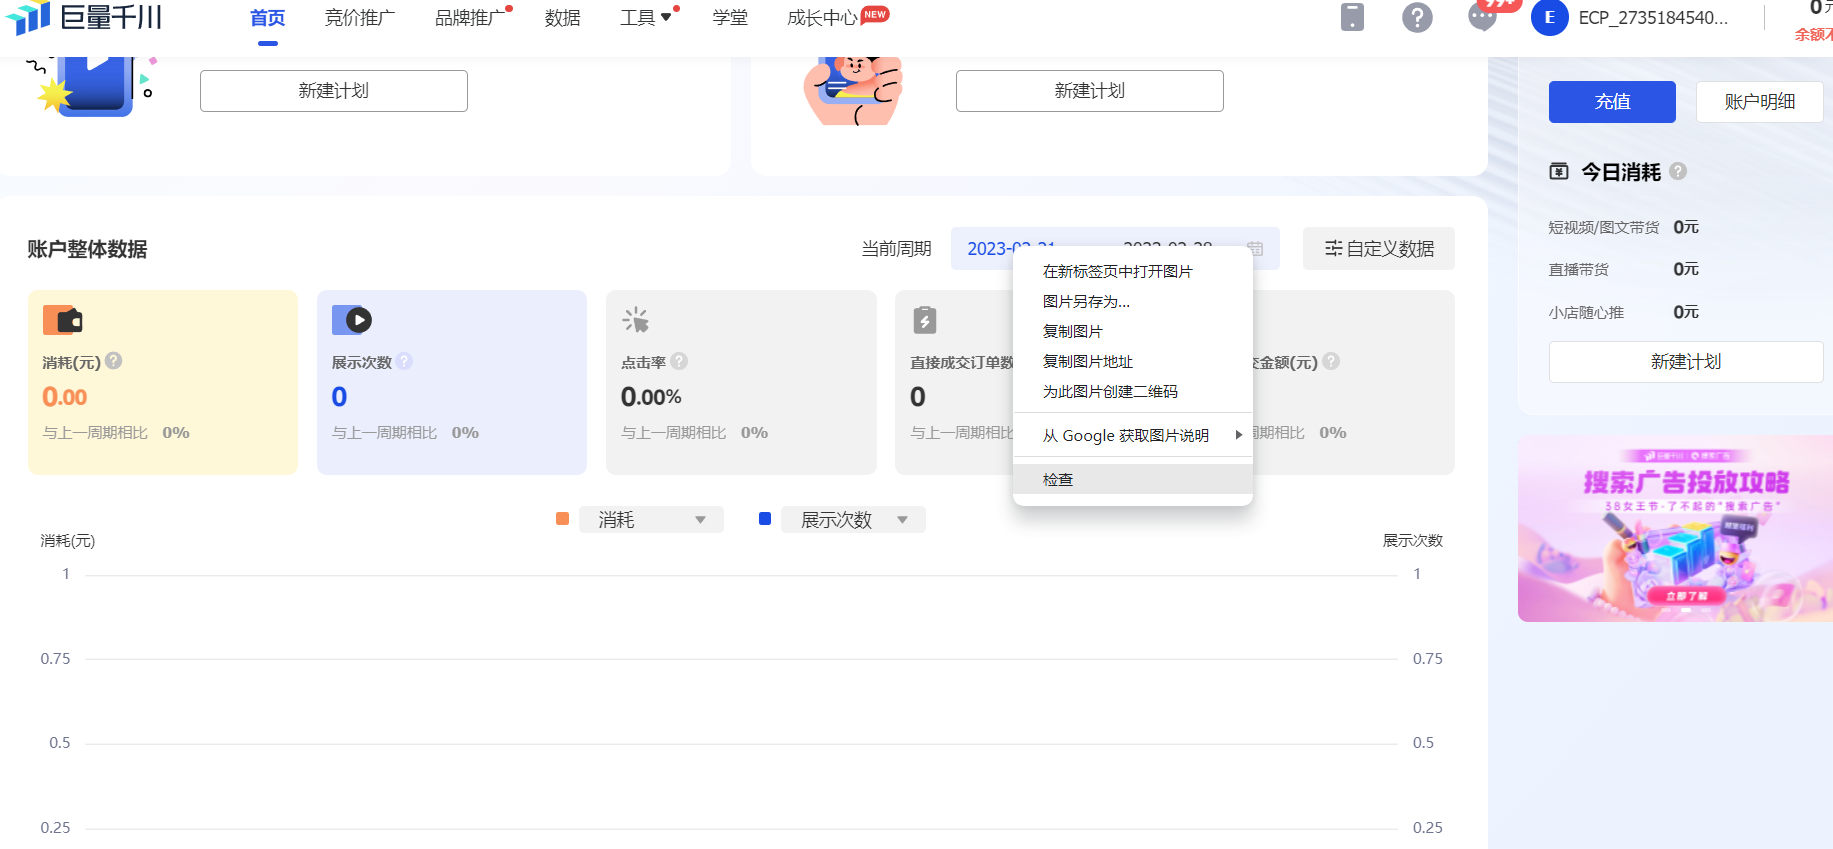Screen dimensions: 1833x849
Task: Open the 展示次数 chart metric dropdown
Action: click(853, 520)
